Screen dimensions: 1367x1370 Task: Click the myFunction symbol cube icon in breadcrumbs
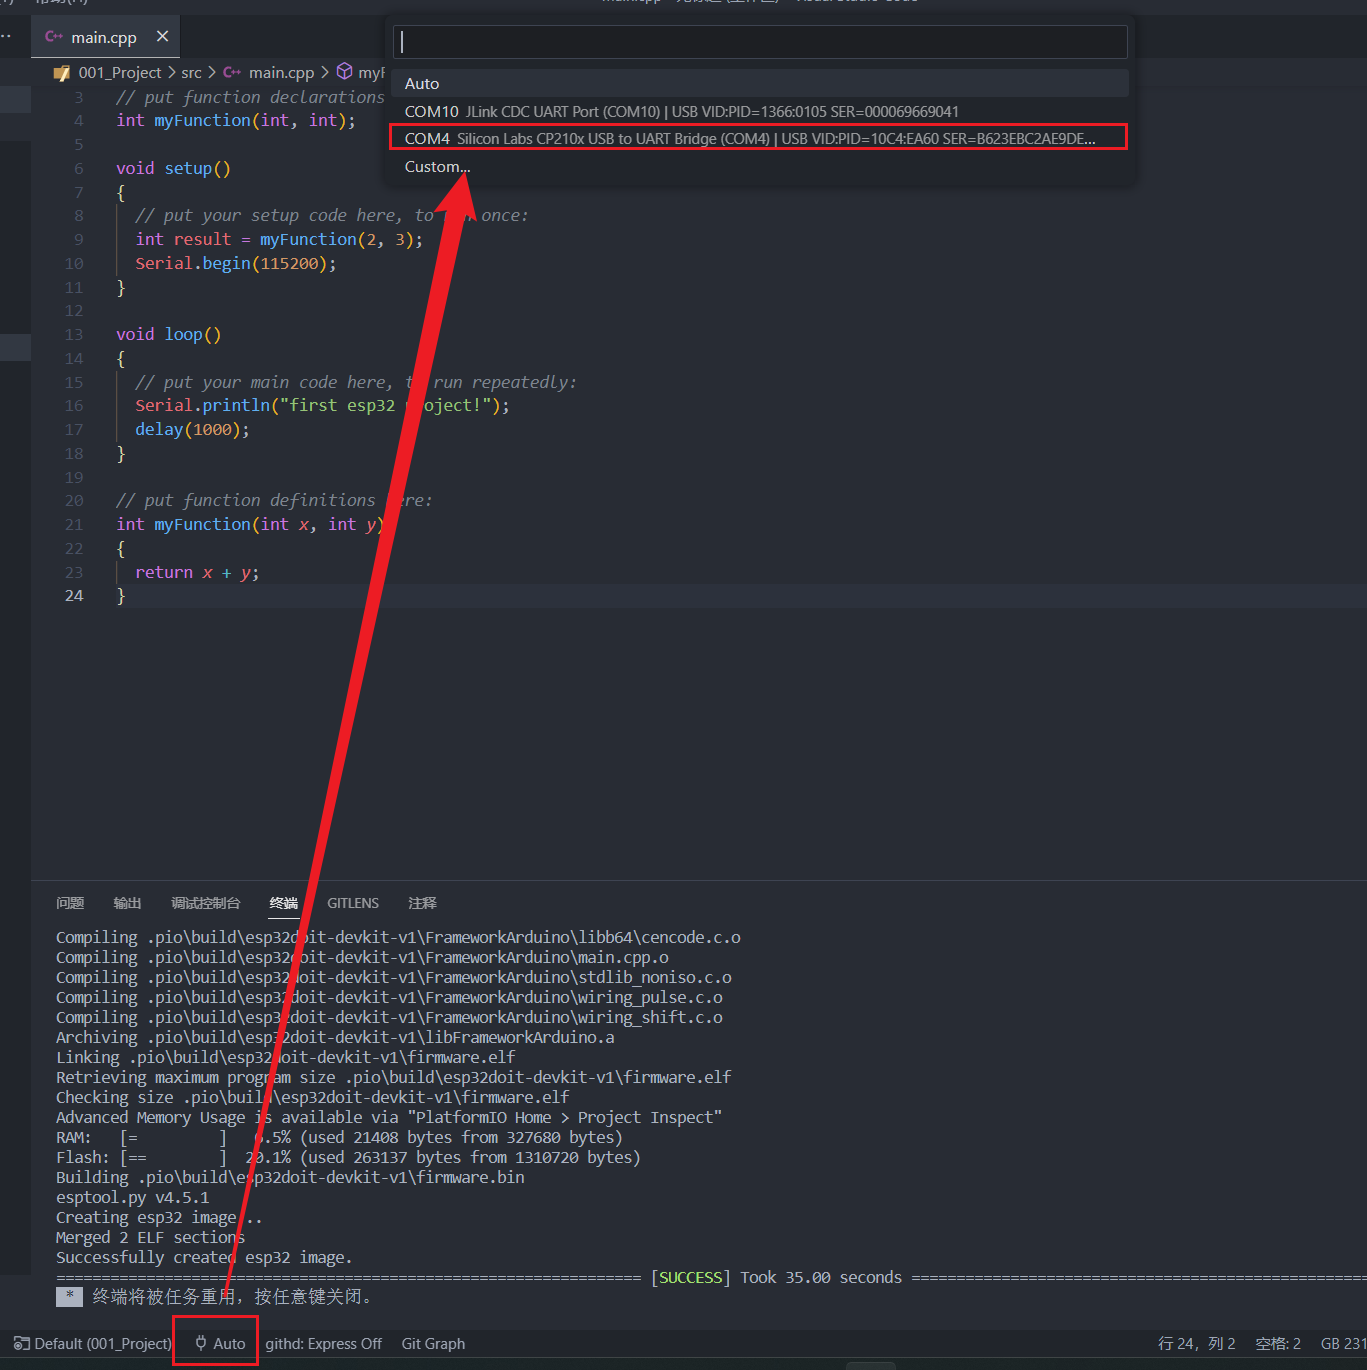[x=344, y=71]
